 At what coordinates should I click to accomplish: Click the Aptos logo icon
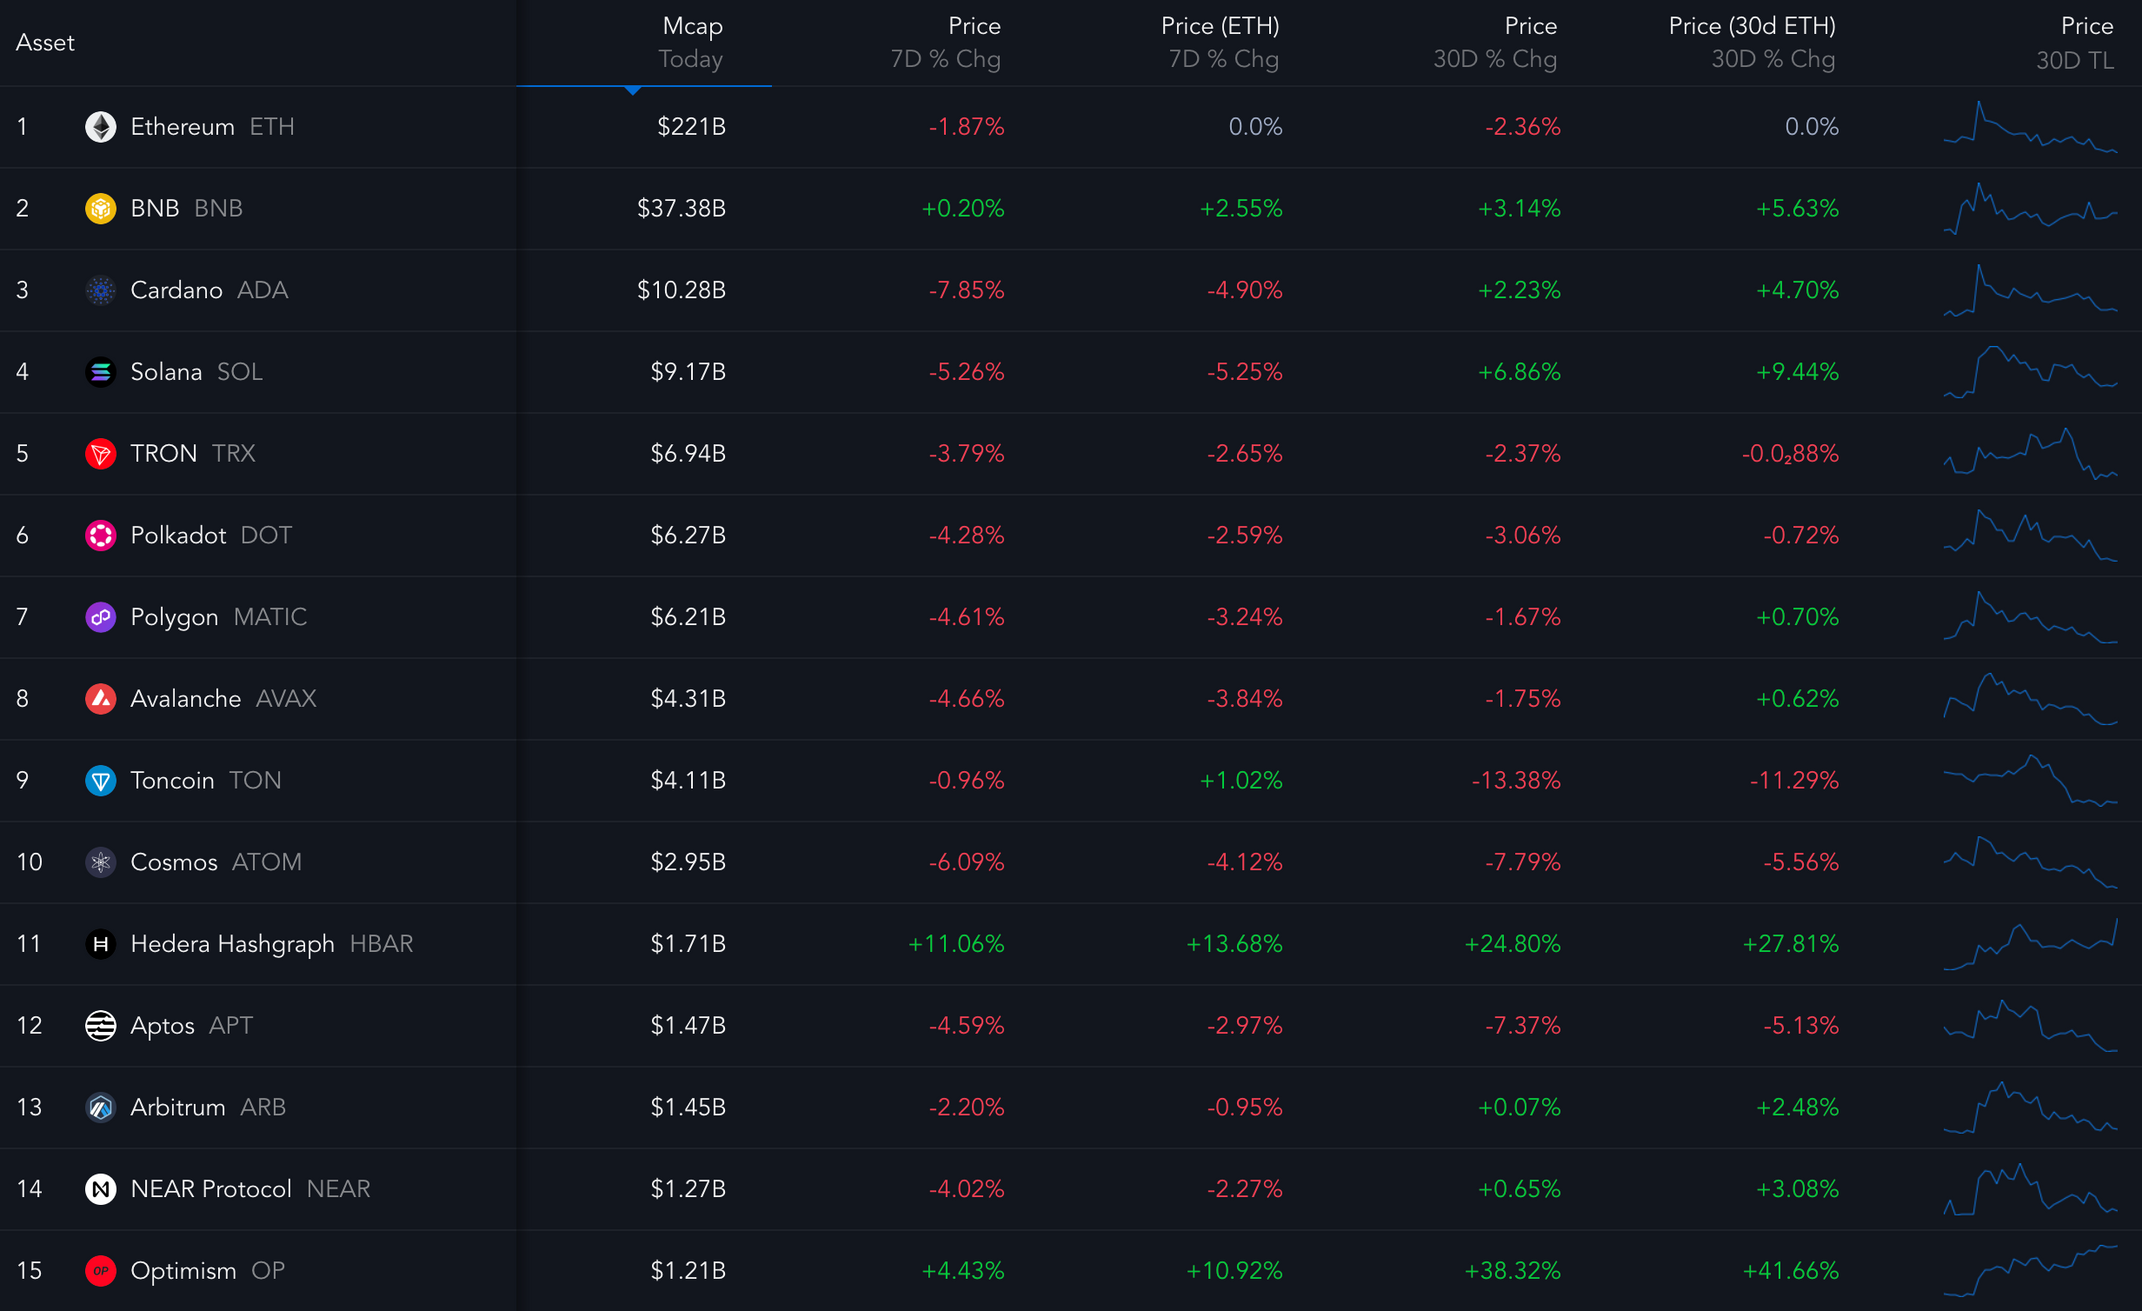tap(100, 1026)
